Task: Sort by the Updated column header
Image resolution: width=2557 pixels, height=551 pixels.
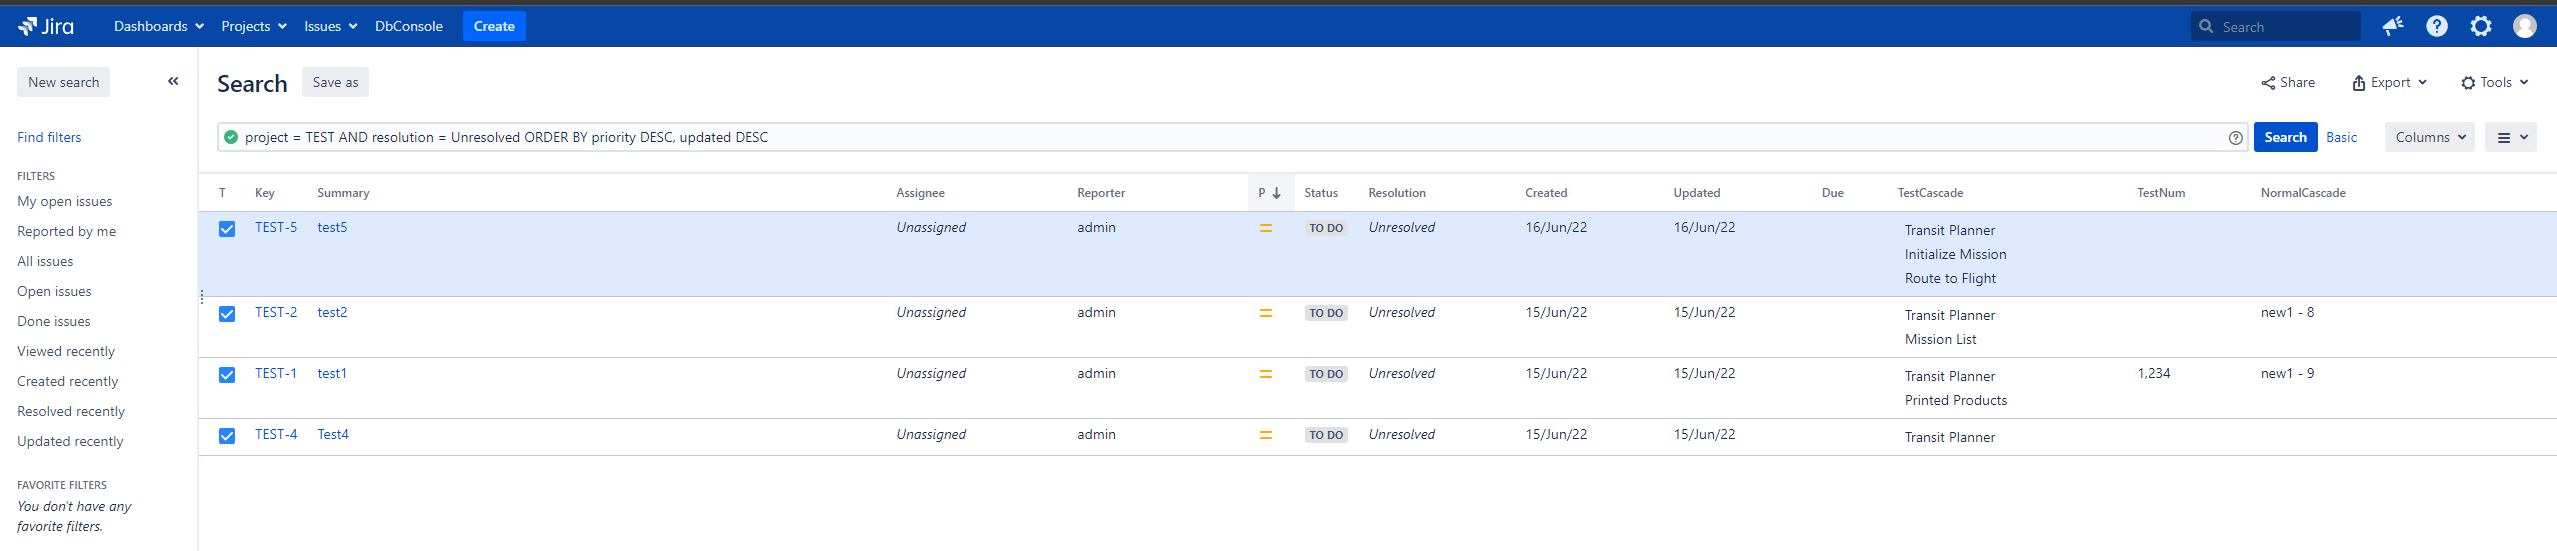Action: (x=1697, y=193)
